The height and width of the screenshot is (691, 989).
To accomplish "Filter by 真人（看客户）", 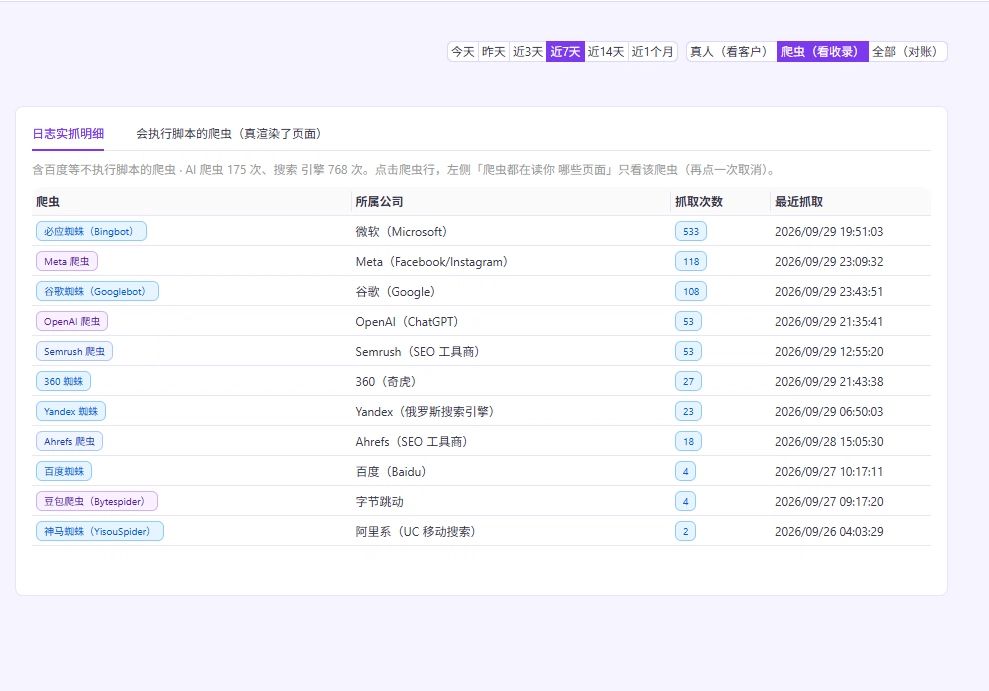I will click(732, 52).
